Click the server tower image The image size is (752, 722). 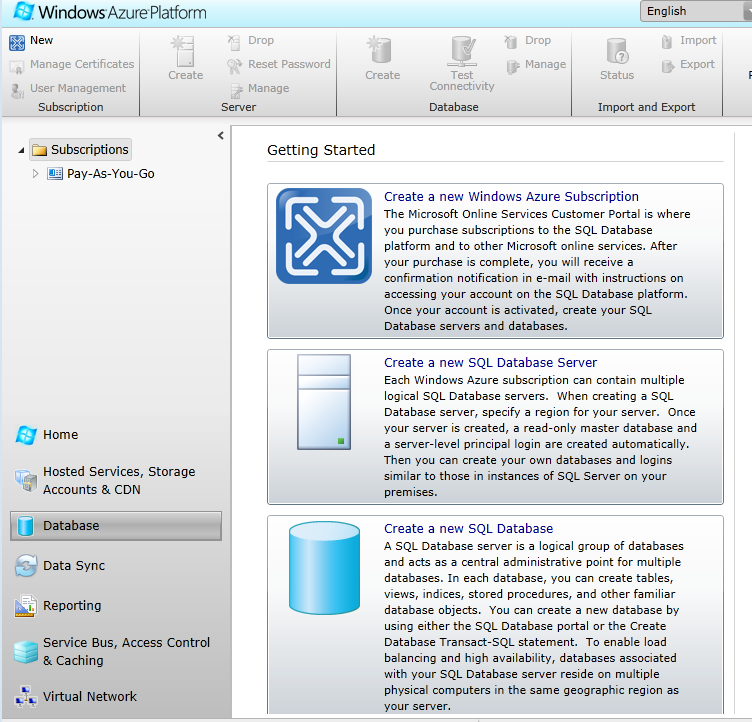[x=324, y=402]
